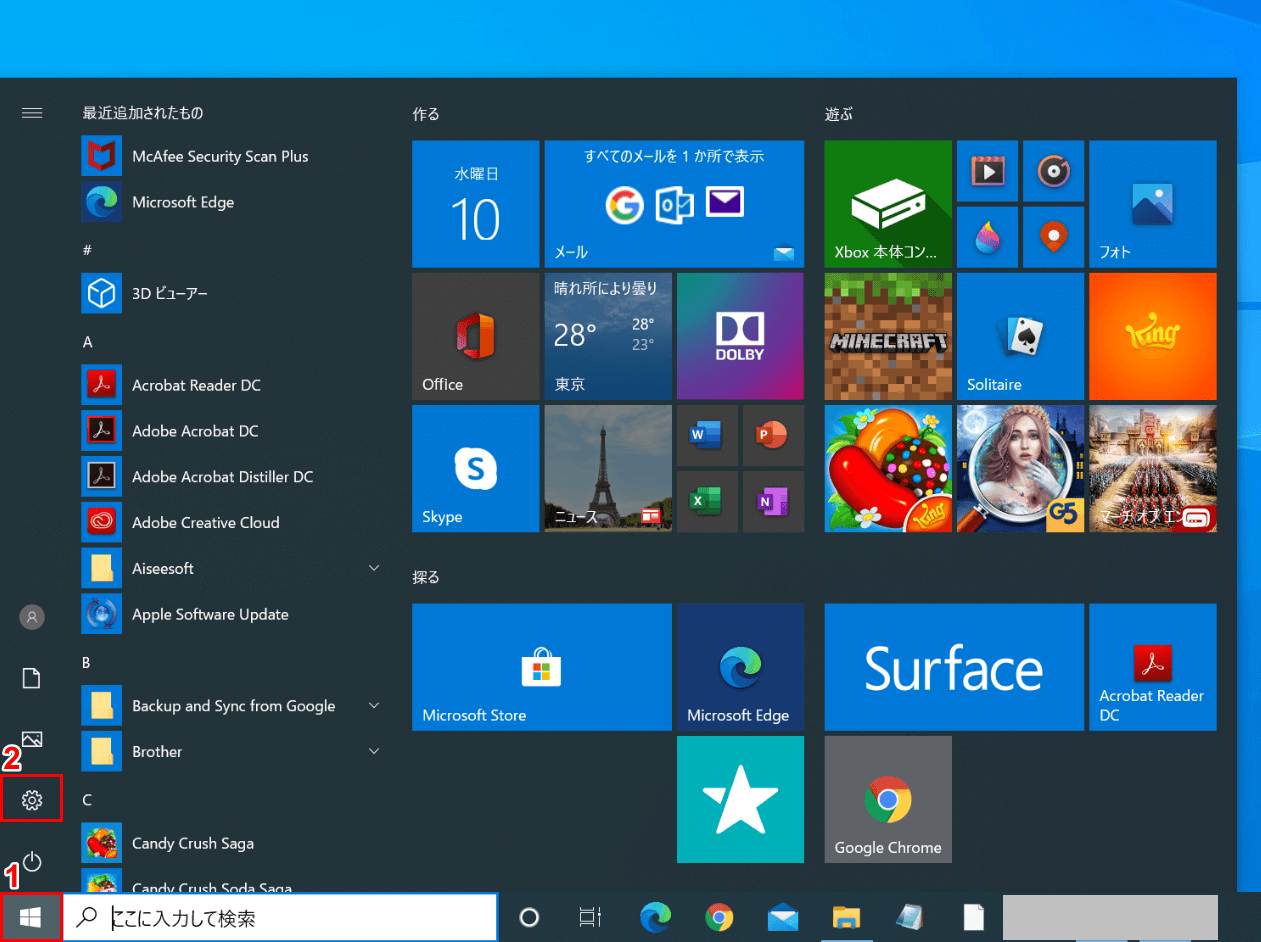
Task: Open the ニュース tile
Action: pyautogui.click(x=608, y=468)
